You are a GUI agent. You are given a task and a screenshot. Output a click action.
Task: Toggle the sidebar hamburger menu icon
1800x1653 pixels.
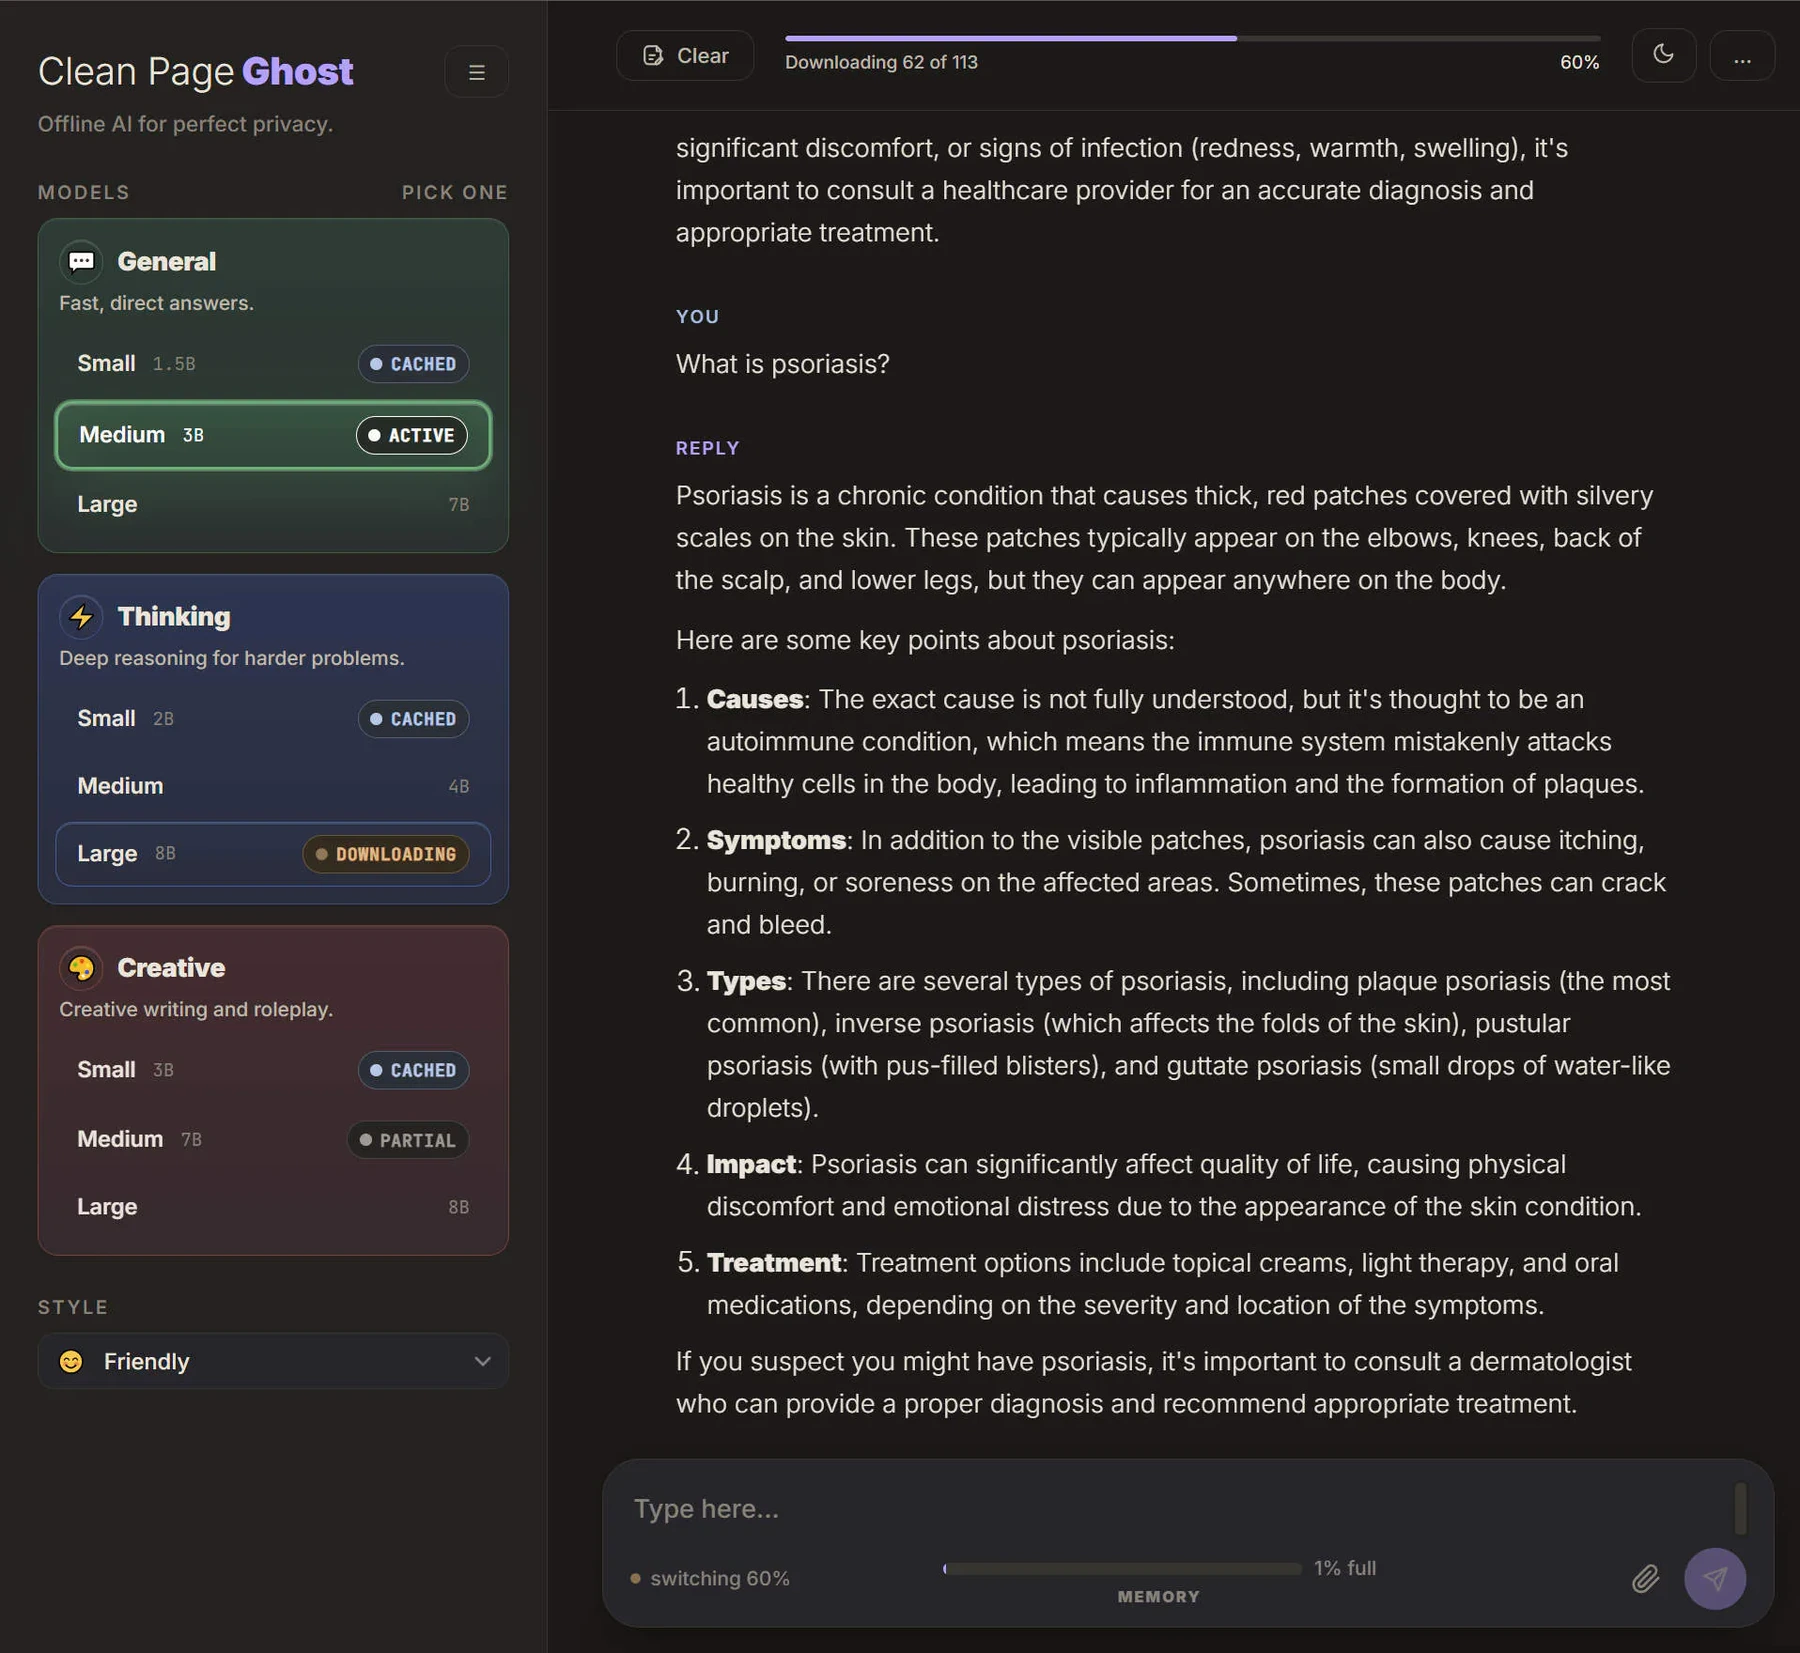[x=476, y=72]
